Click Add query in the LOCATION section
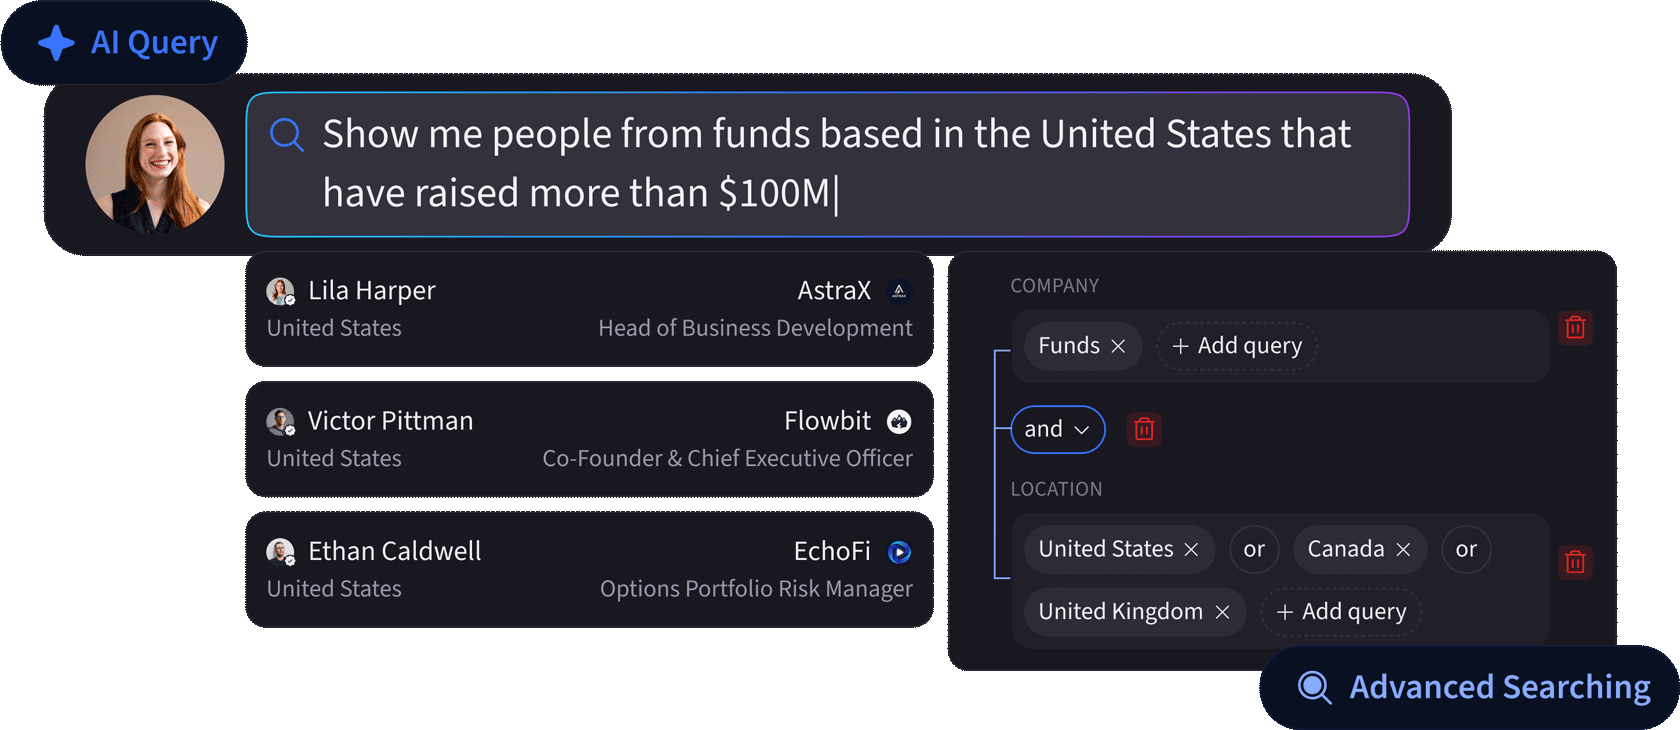The width and height of the screenshot is (1680, 730). 1341,611
